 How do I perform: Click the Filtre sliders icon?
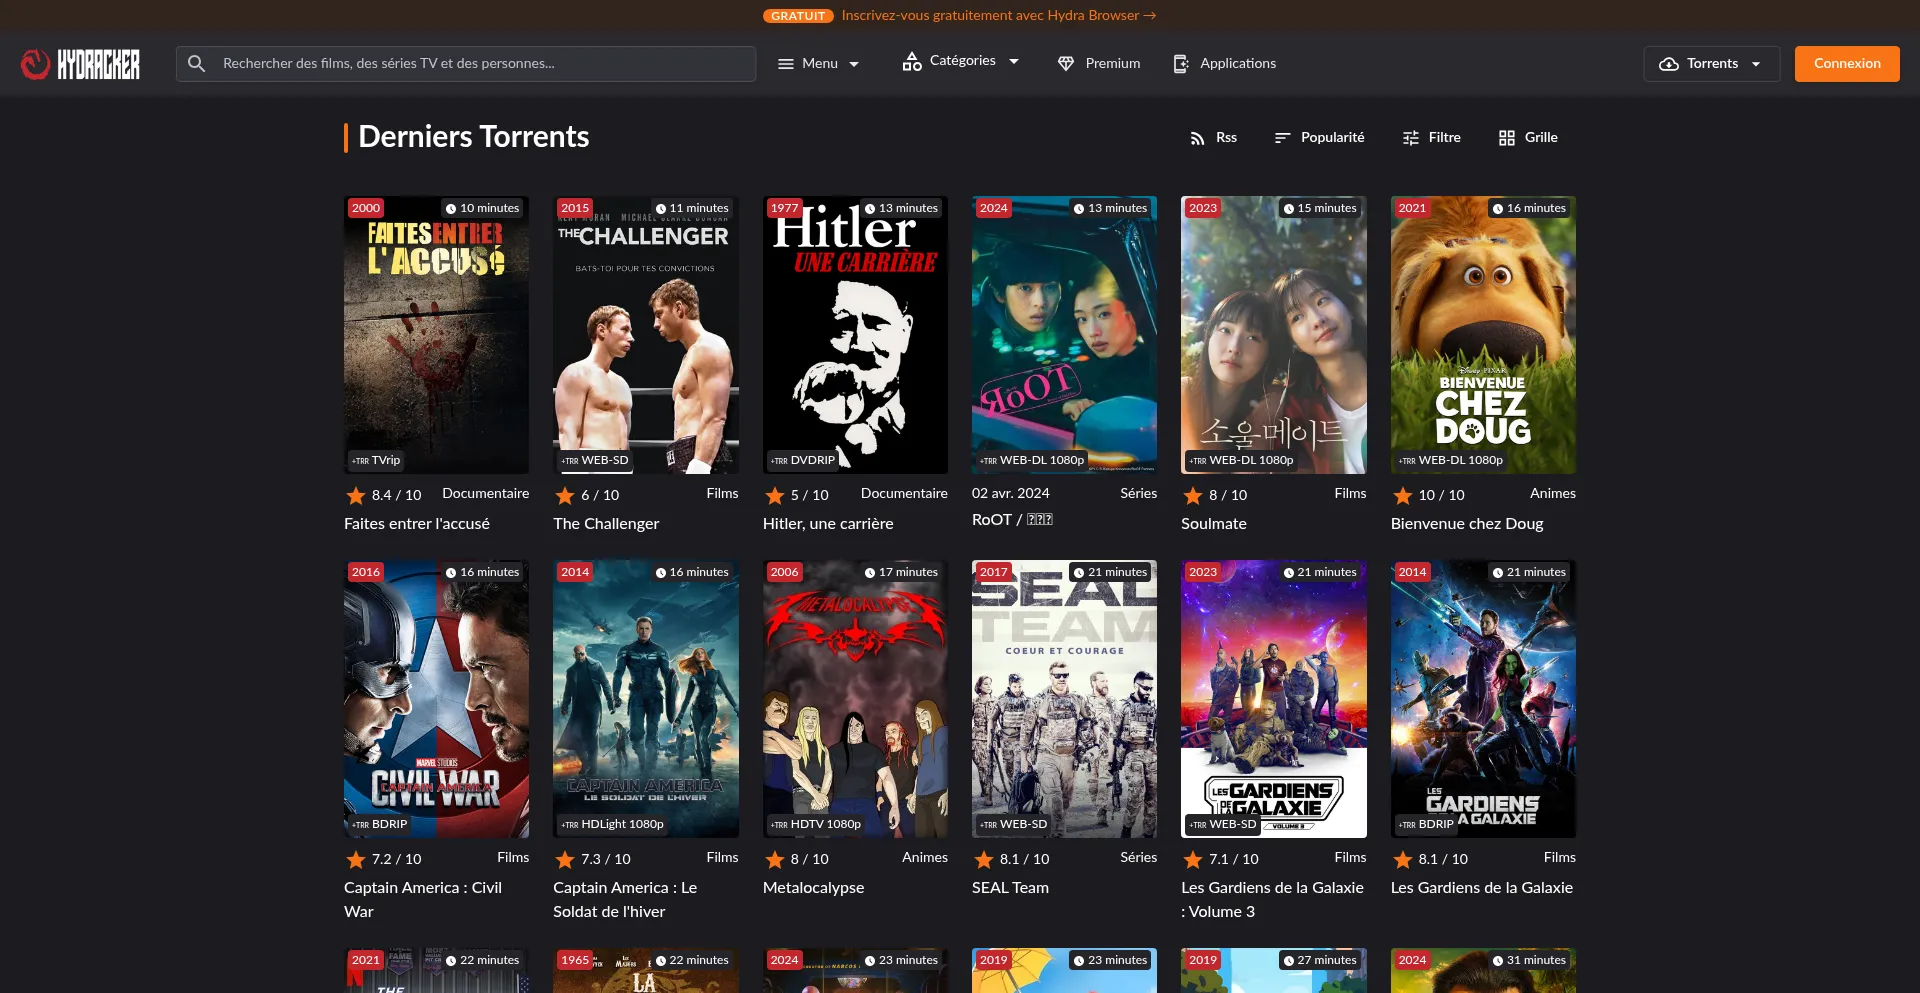tap(1410, 138)
